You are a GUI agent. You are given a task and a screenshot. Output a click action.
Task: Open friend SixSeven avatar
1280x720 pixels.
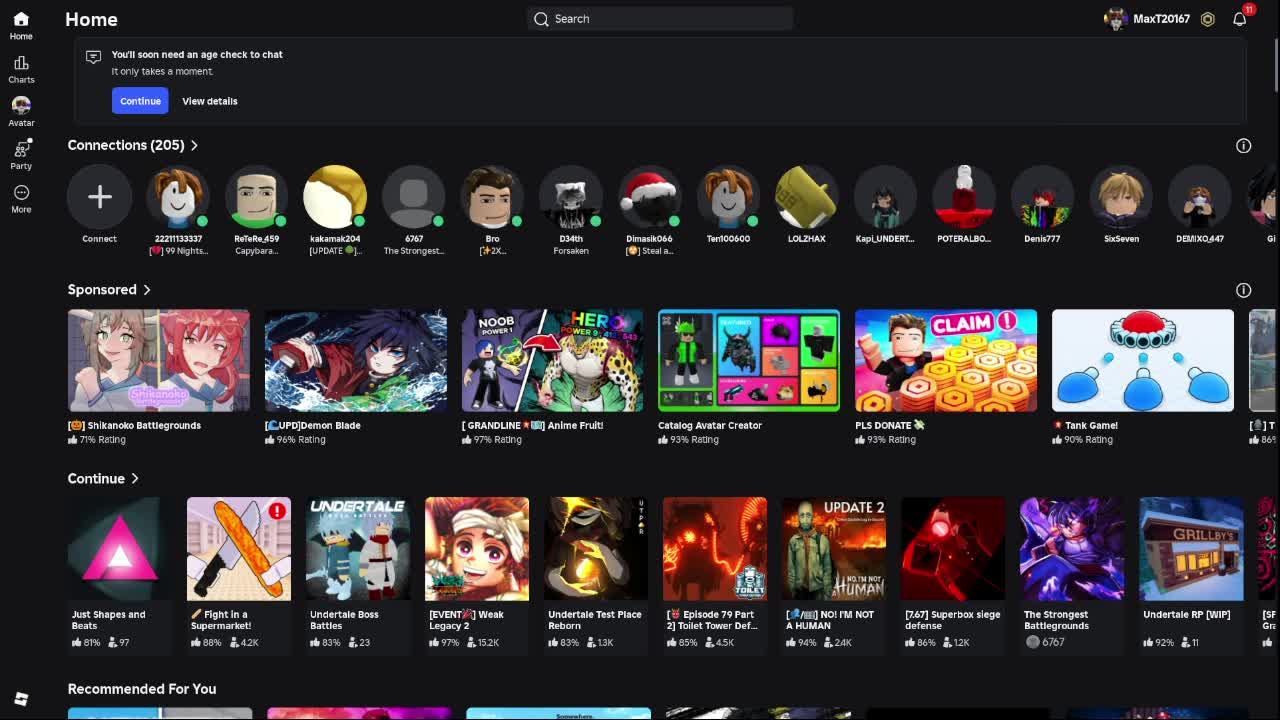(1121, 197)
